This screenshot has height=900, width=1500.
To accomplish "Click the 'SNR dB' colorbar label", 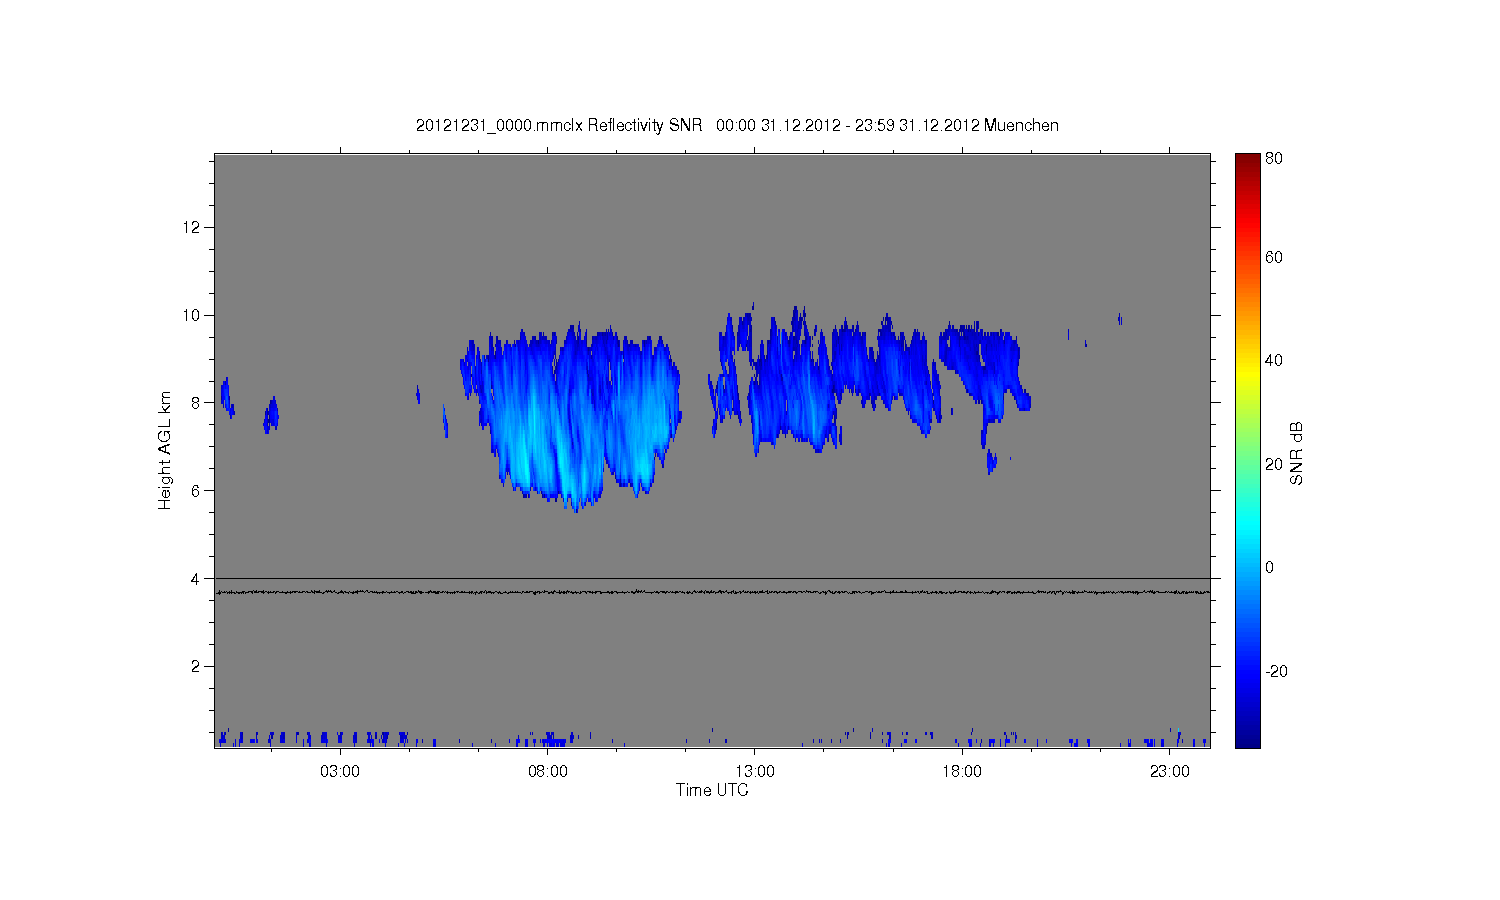I will coord(1297,453).
